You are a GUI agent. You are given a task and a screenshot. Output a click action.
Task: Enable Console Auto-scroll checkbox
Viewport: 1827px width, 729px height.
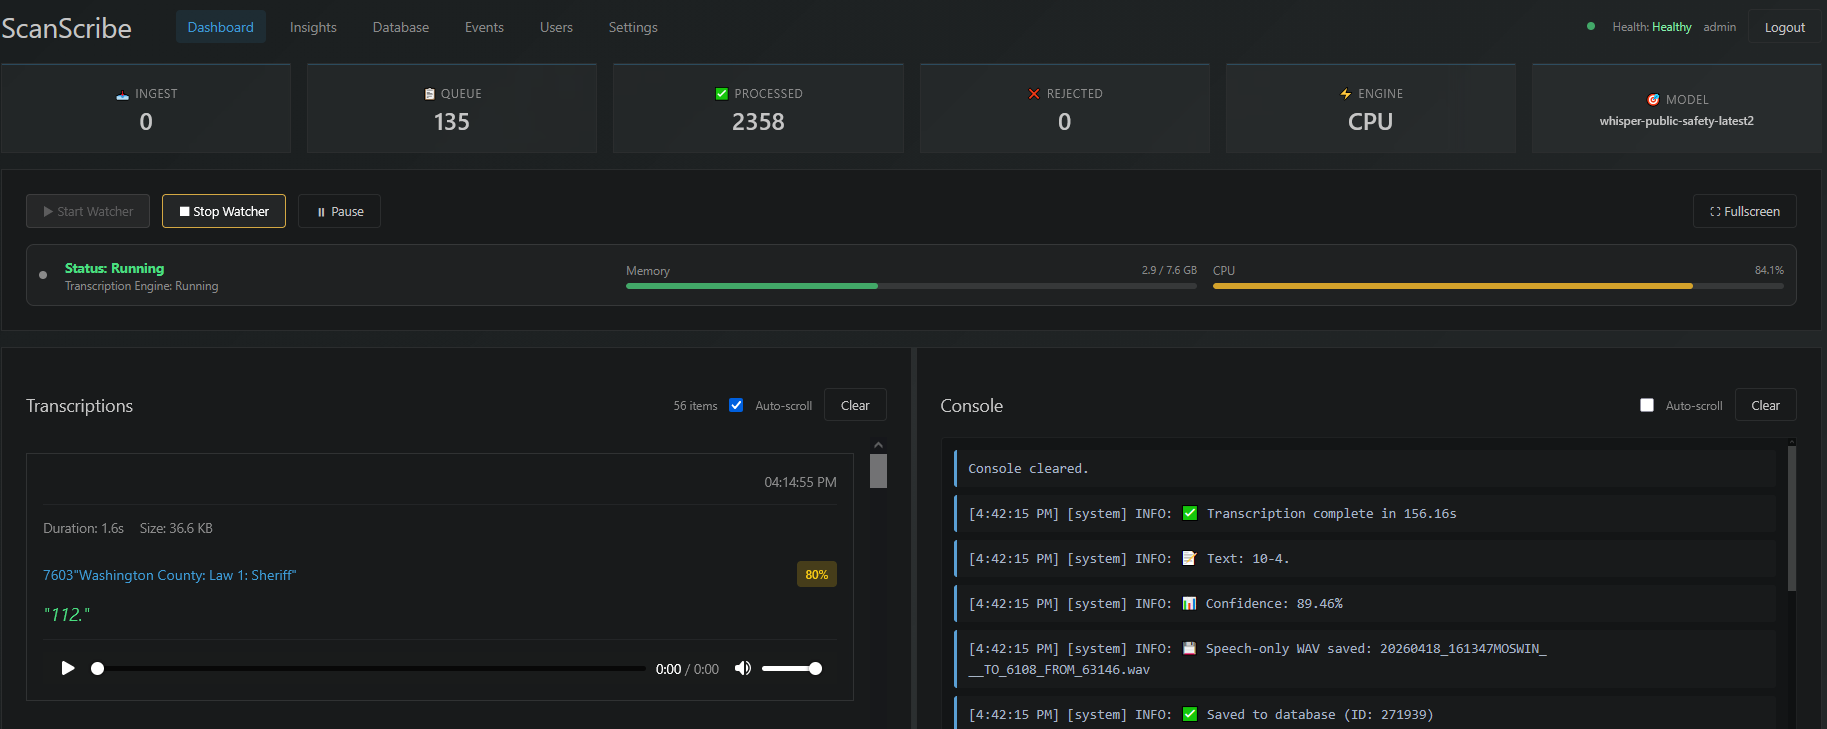click(1647, 405)
